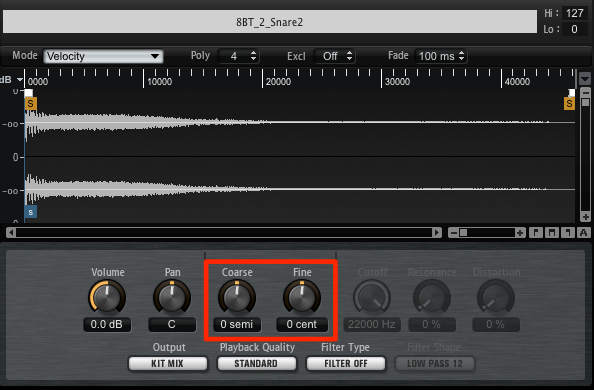Click the Excl Off stepper arrows
Screen dimensions: 594x390
tap(349, 56)
